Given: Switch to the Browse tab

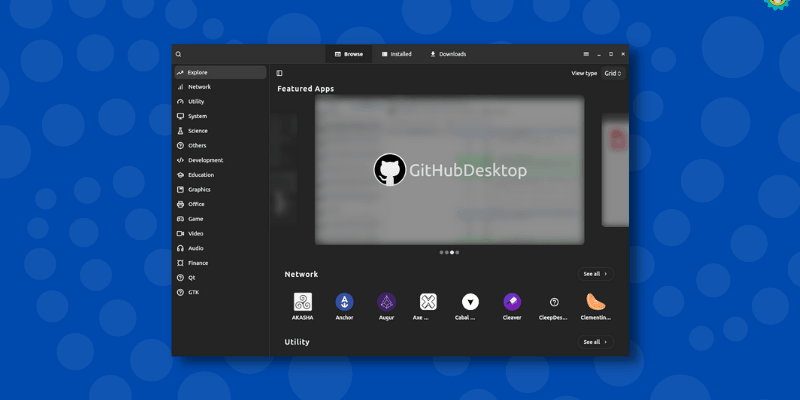Looking at the screenshot, I should point(348,54).
